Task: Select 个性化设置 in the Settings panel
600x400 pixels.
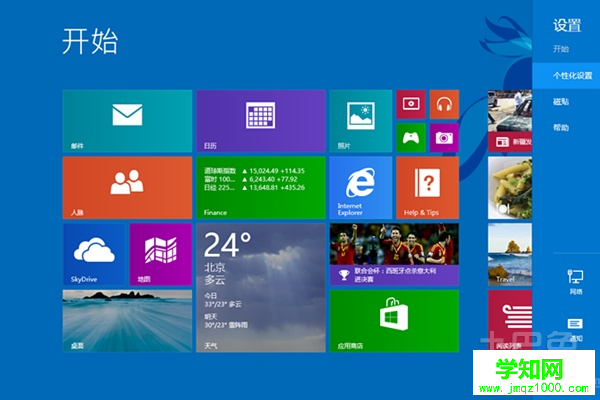Action: coord(566,75)
